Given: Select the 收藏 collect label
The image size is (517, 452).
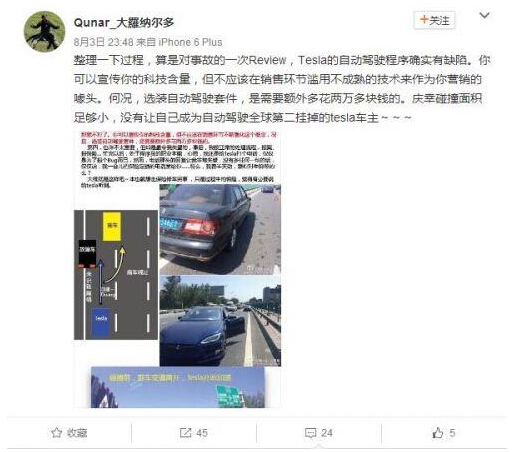Looking at the screenshot, I should (x=77, y=433).
